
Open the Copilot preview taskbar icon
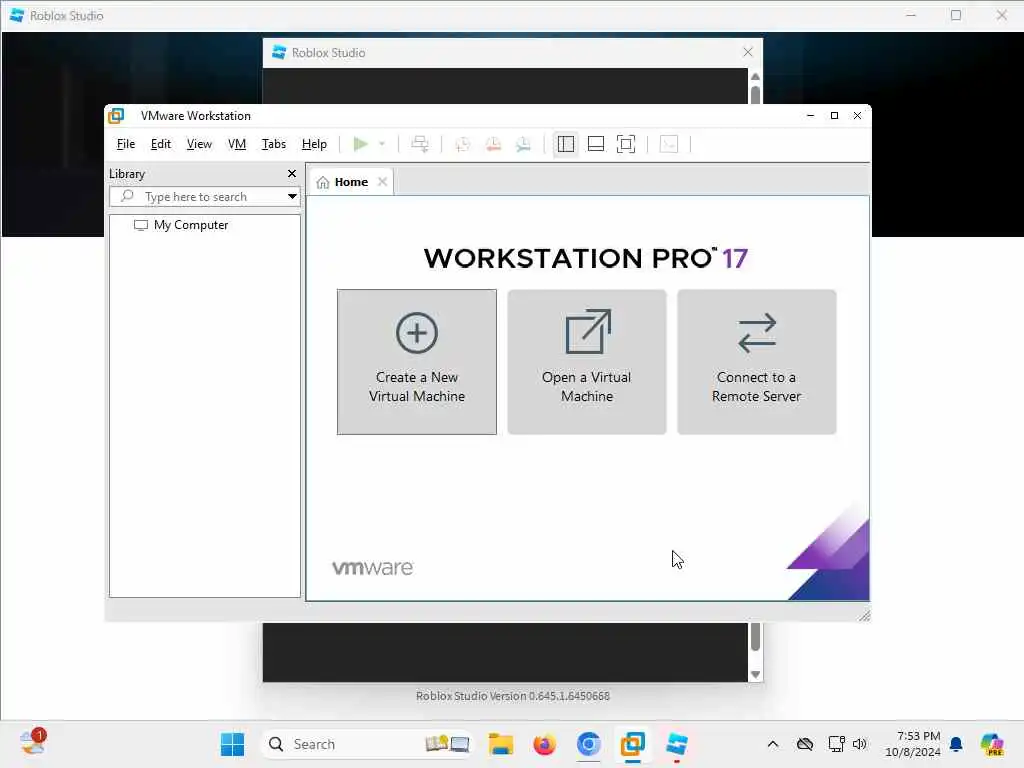(x=992, y=744)
